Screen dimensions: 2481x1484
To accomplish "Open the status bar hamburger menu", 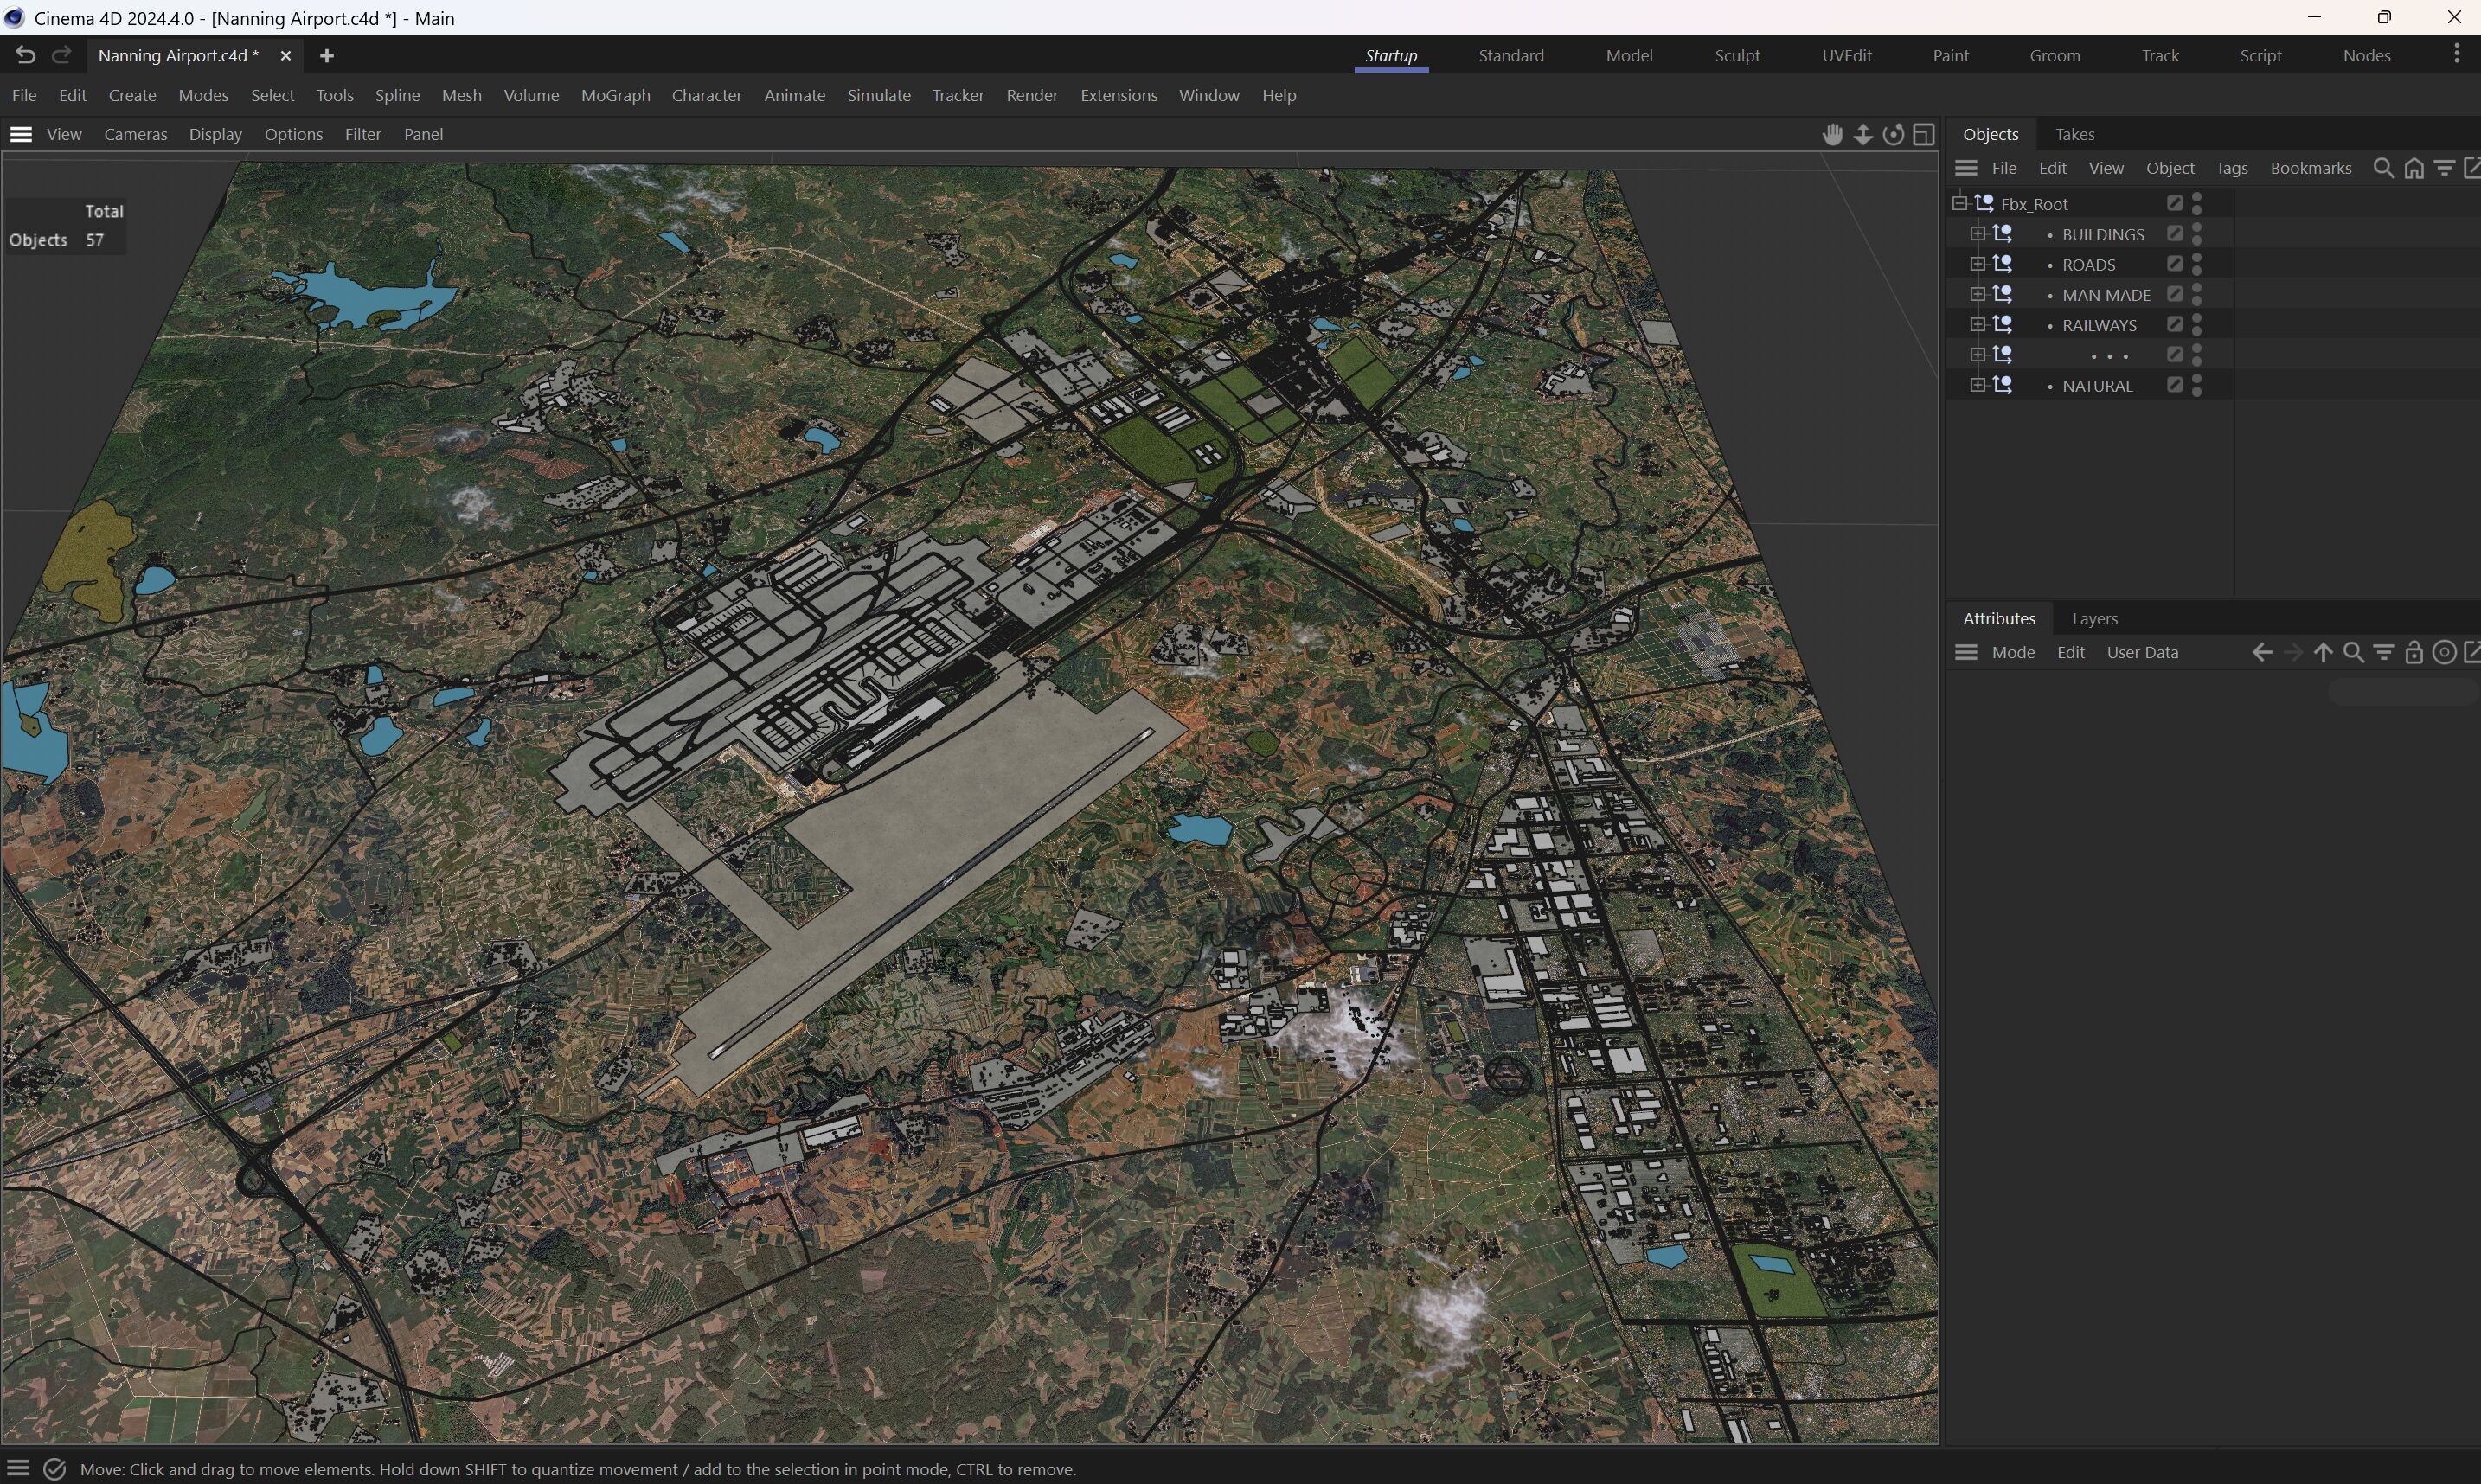I will click(18, 1469).
